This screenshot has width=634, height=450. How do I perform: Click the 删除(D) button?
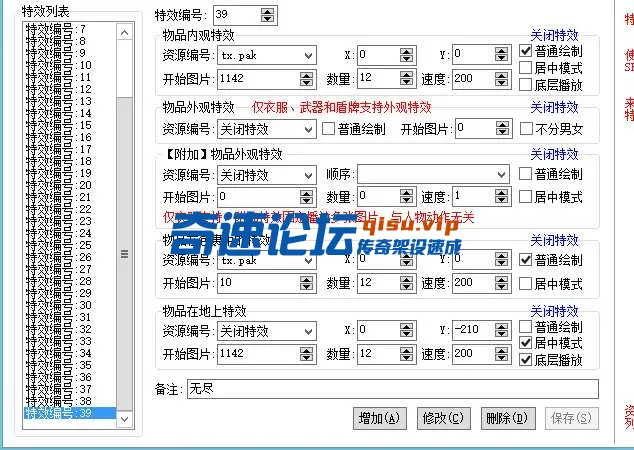(508, 418)
